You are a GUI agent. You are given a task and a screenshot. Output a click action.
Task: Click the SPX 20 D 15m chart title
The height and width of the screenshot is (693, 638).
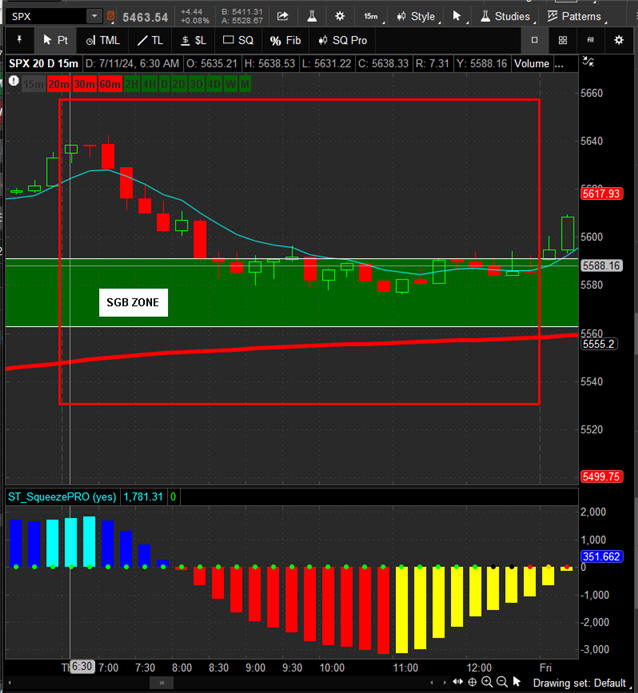point(43,64)
